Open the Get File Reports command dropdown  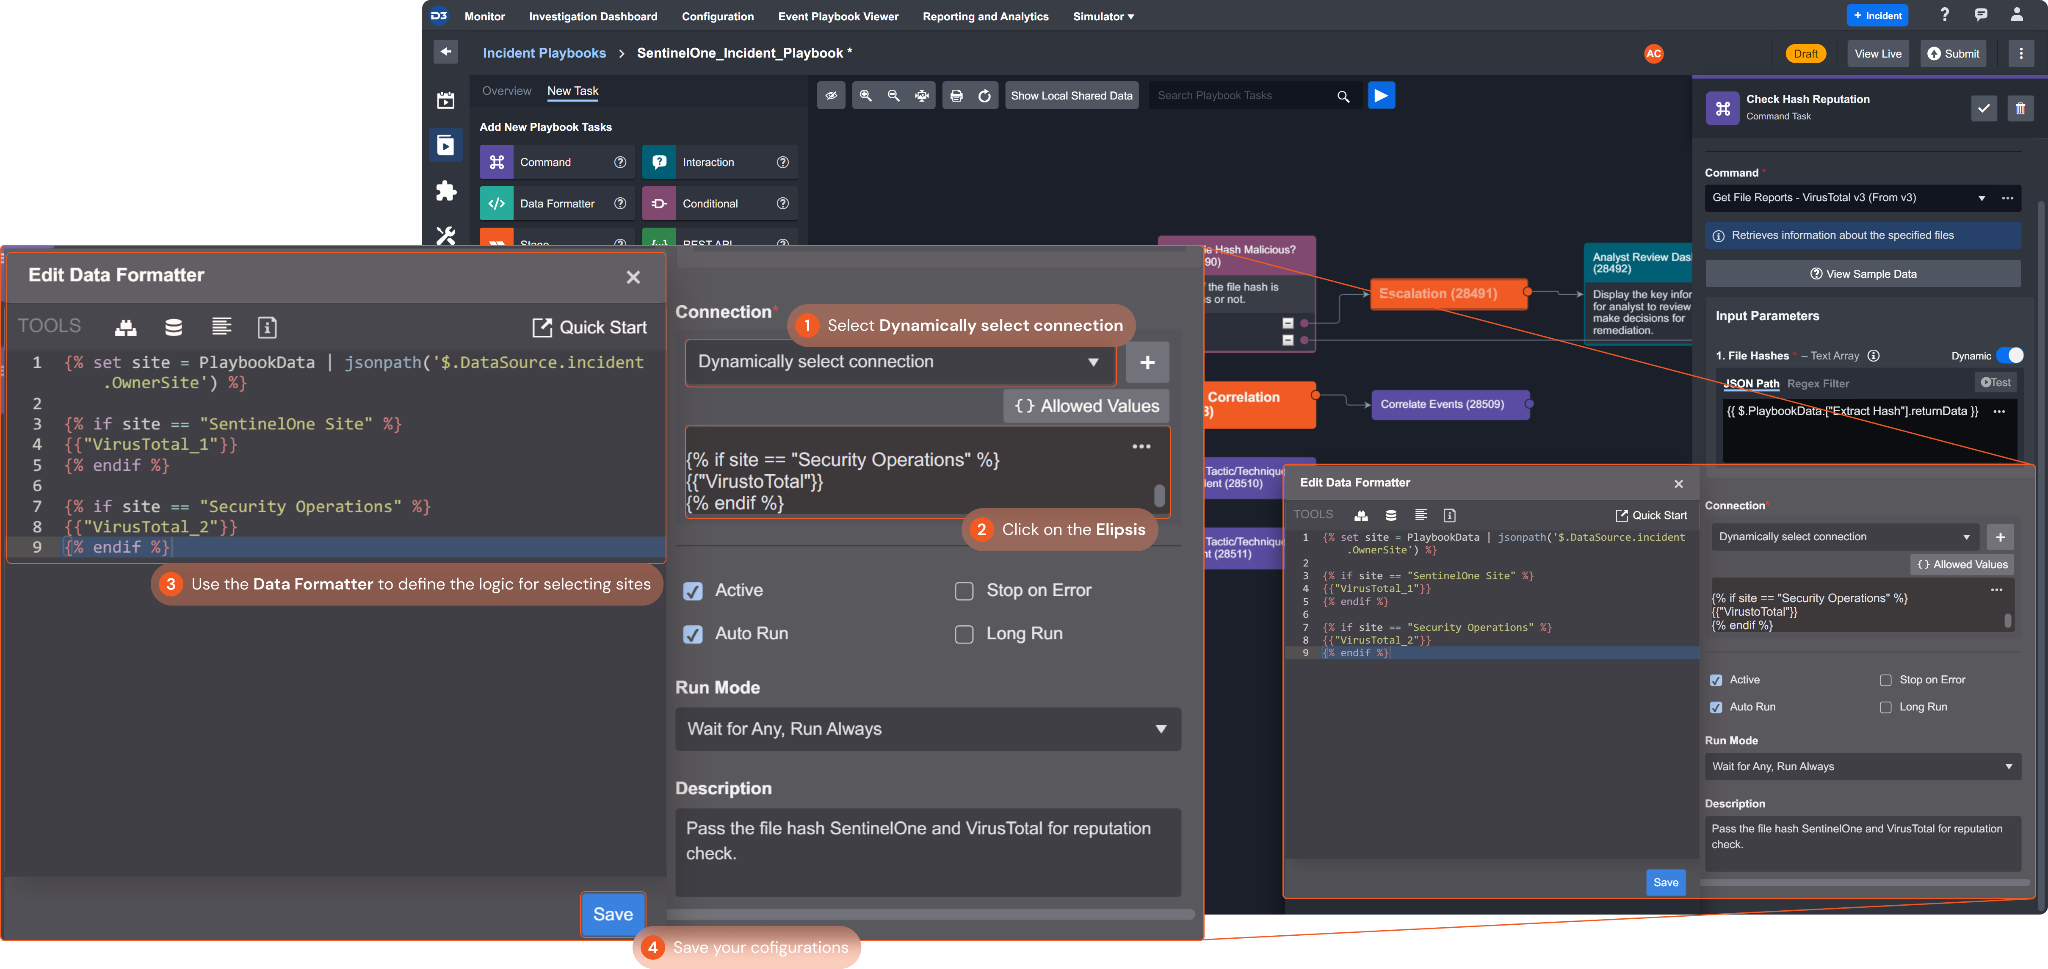coord(1981,198)
